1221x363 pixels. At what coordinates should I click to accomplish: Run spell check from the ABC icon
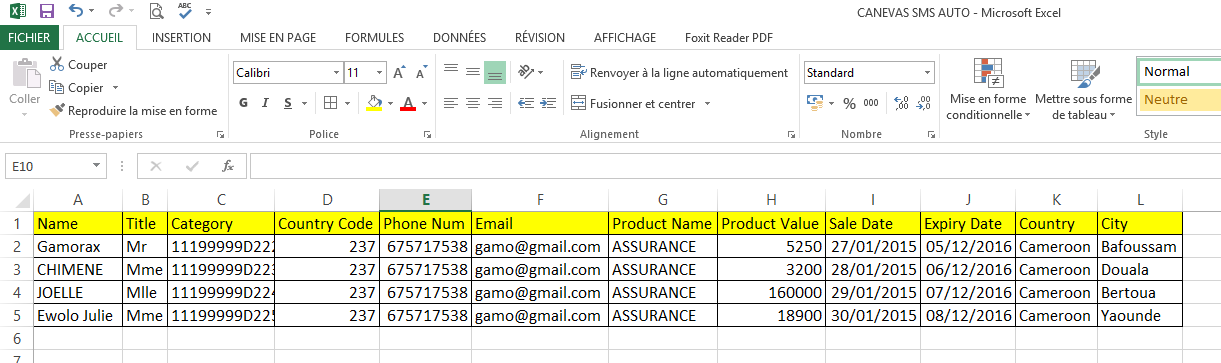pyautogui.click(x=186, y=11)
